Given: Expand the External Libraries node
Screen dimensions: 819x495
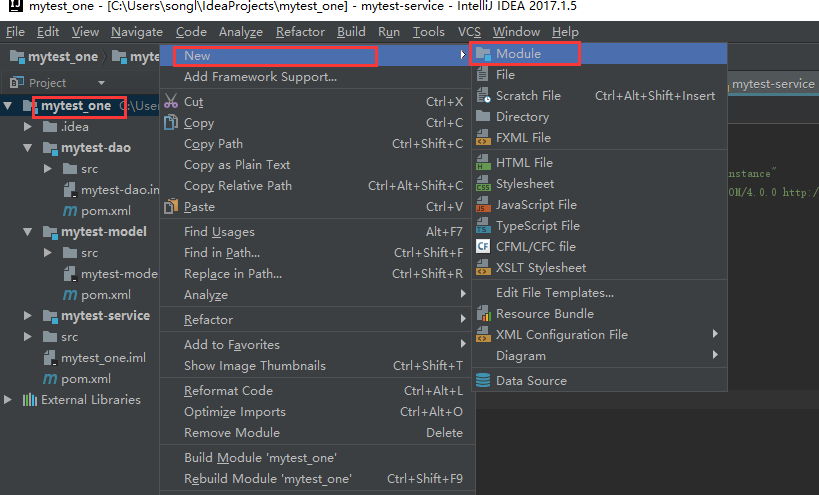Looking at the screenshot, I should click(8, 400).
